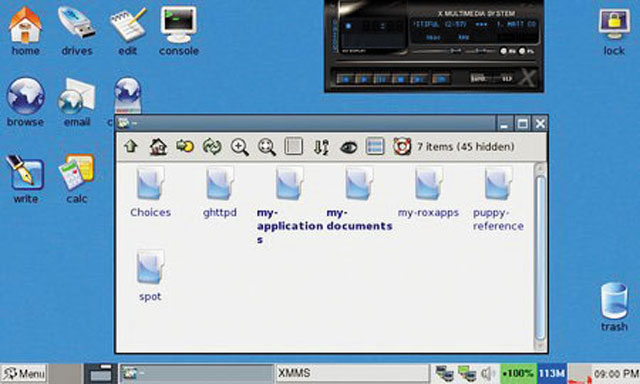The image size is (640, 384).
Task: Click the 100% battery indicator in tray
Action: tap(518, 373)
